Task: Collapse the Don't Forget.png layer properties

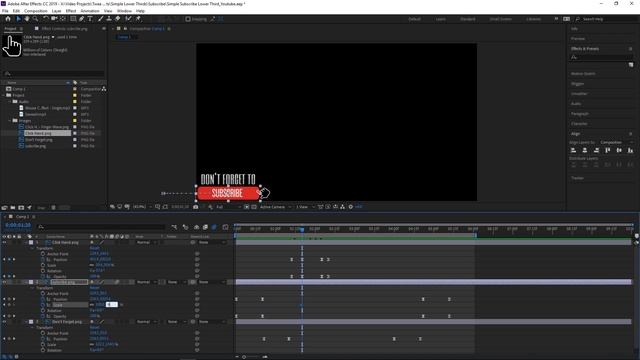Action: [26, 322]
